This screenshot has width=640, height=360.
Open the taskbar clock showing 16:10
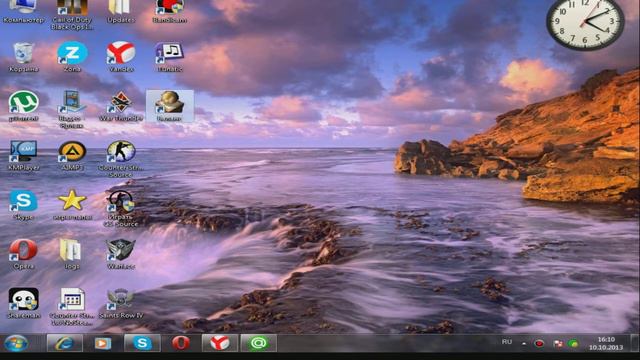(606, 343)
